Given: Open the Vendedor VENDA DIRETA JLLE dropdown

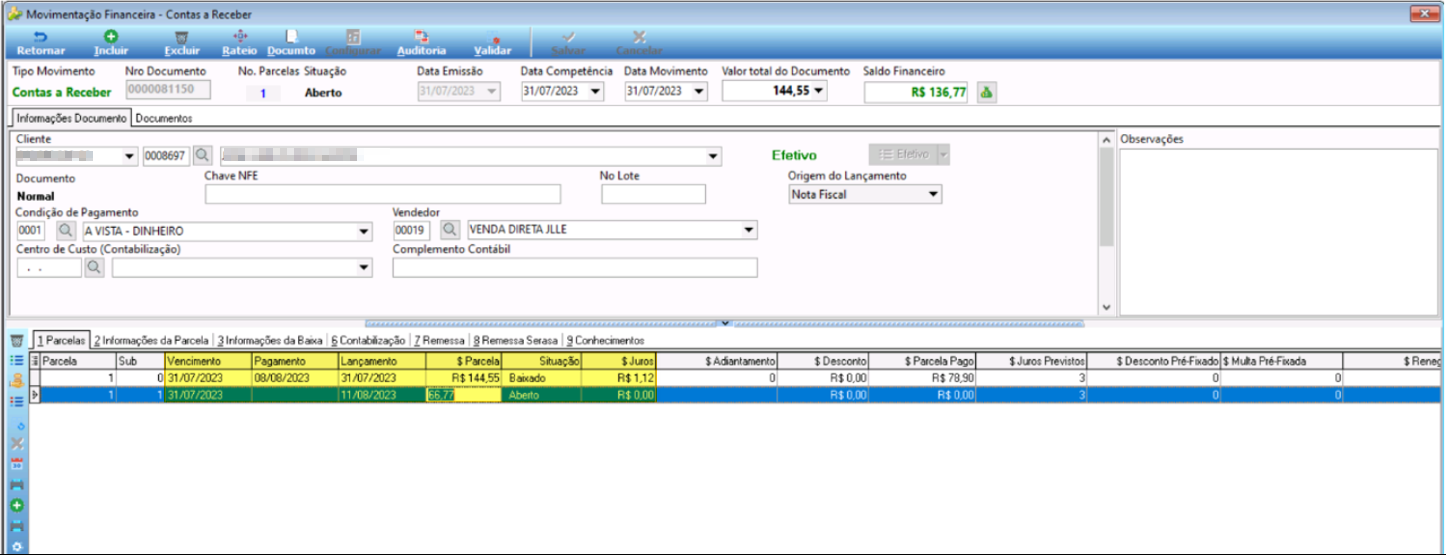Looking at the screenshot, I should (749, 231).
